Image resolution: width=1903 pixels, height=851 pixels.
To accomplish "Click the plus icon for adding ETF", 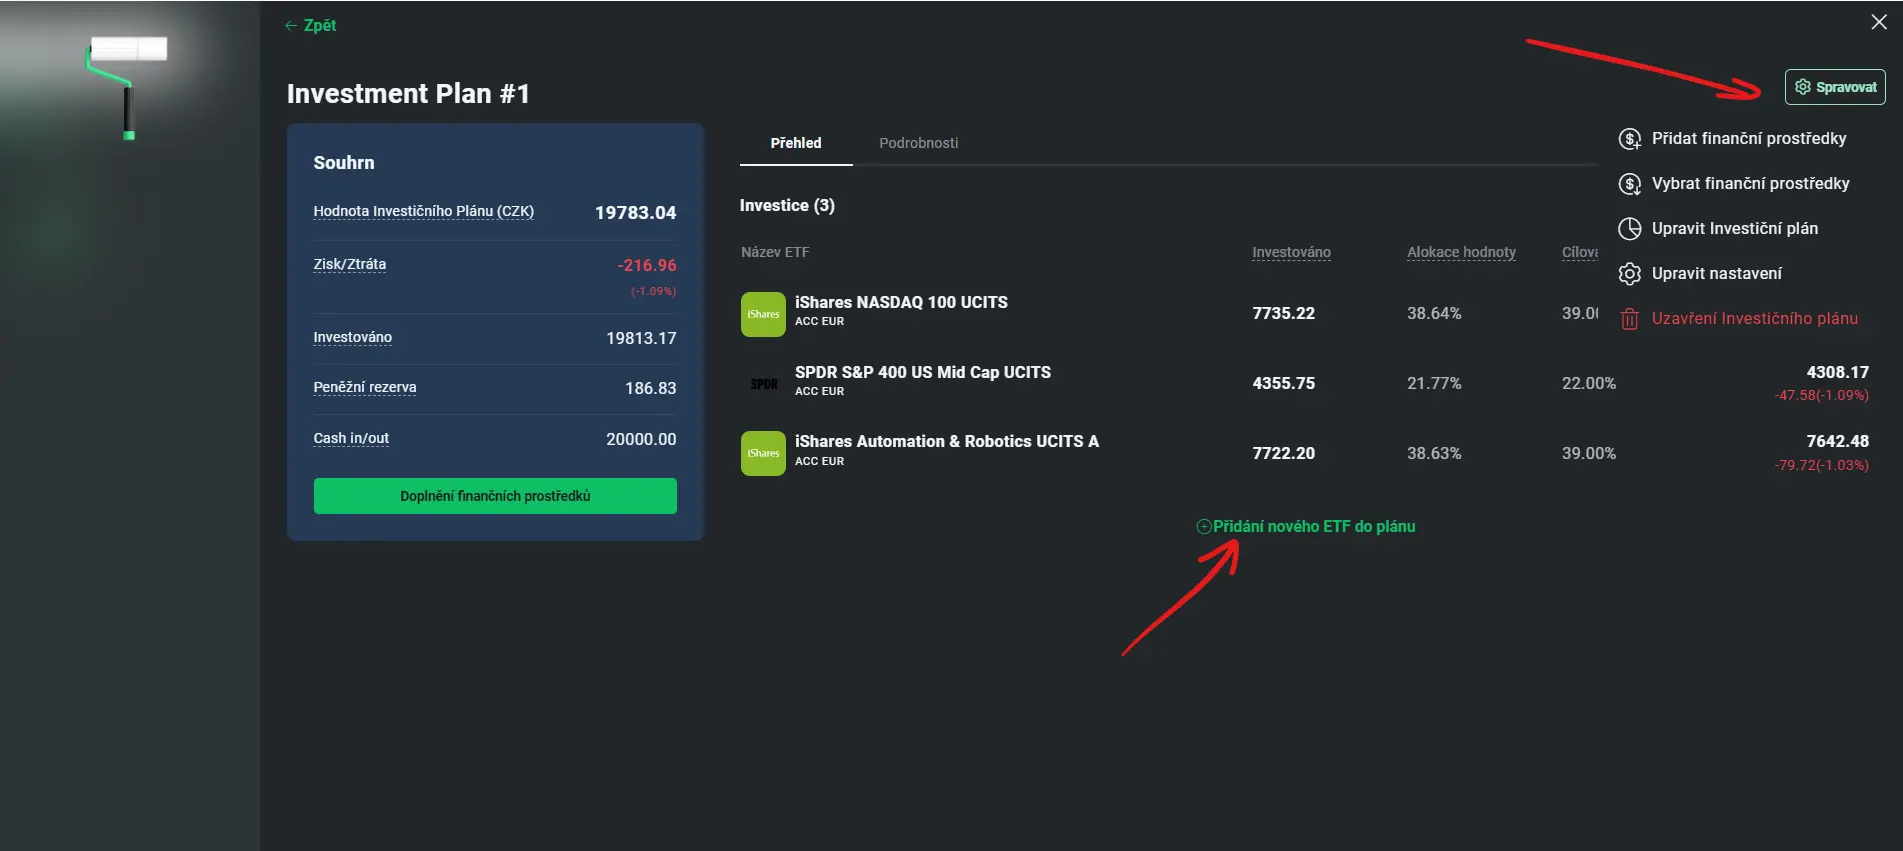I will (x=1204, y=527).
